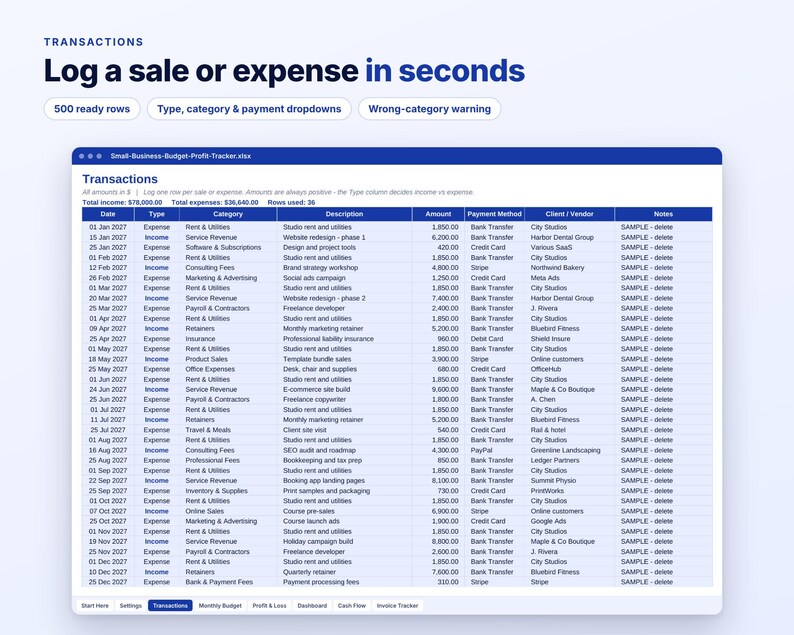Viewport: 794px width, 635px height.
Task: Open the Start Here sheet tab
Action: click(x=95, y=606)
